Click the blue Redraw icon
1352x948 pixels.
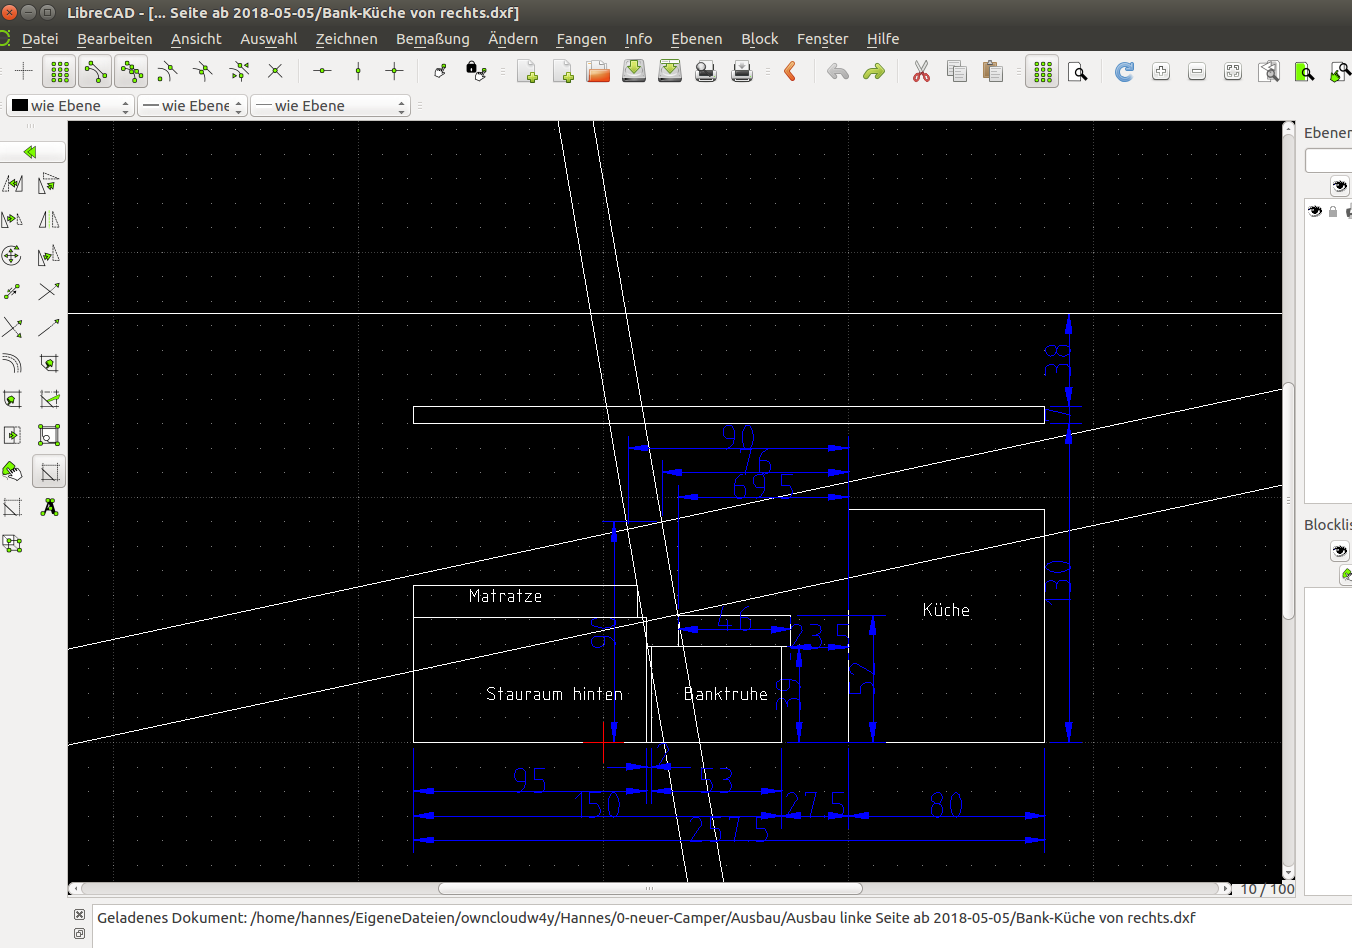[1124, 71]
